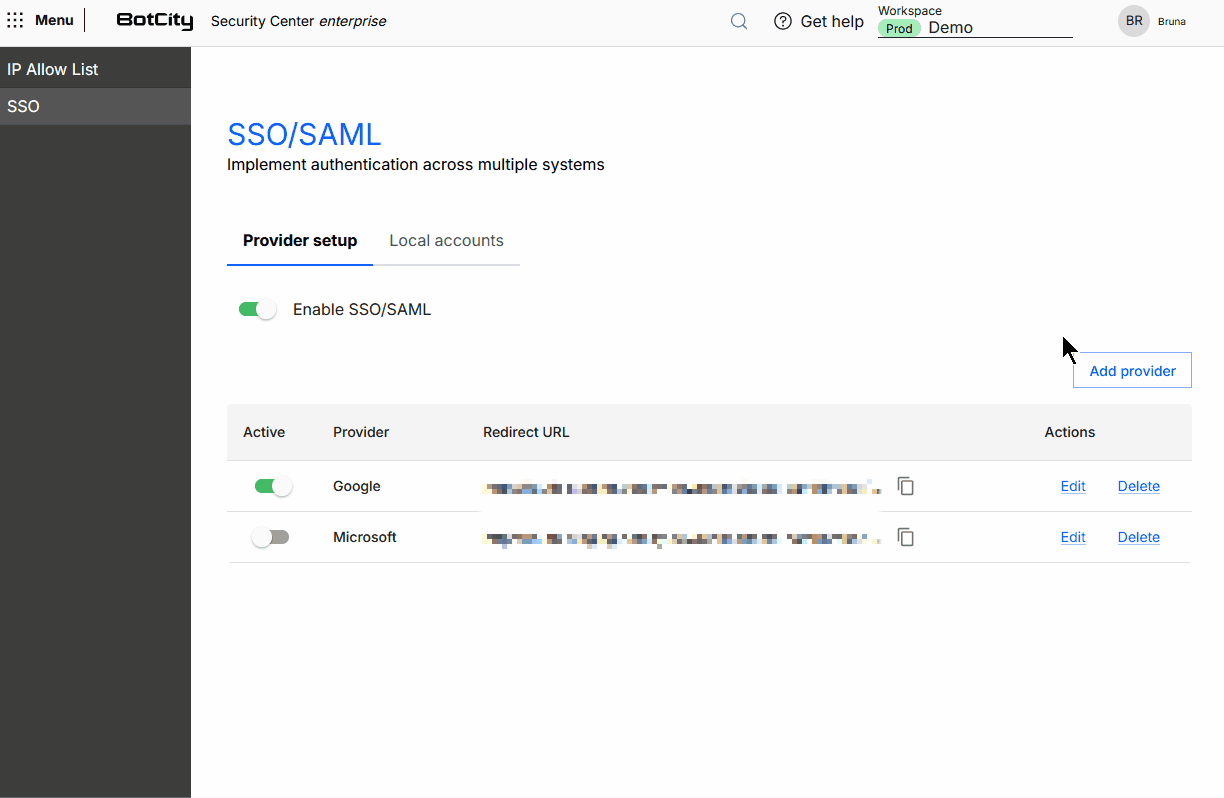Turn off the Enable SSO/SAML switch
This screenshot has height=798, width=1224.
pyautogui.click(x=257, y=310)
